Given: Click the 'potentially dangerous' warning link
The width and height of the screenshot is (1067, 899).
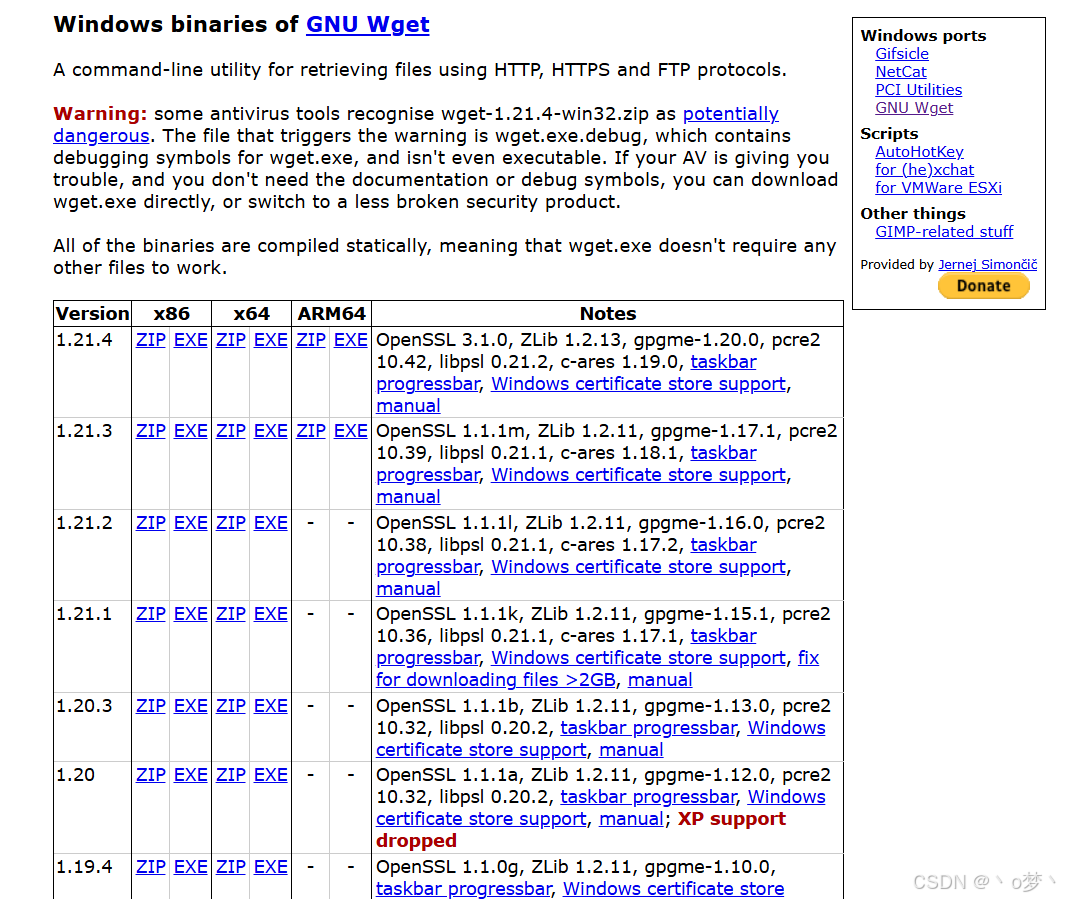Looking at the screenshot, I should (731, 113).
